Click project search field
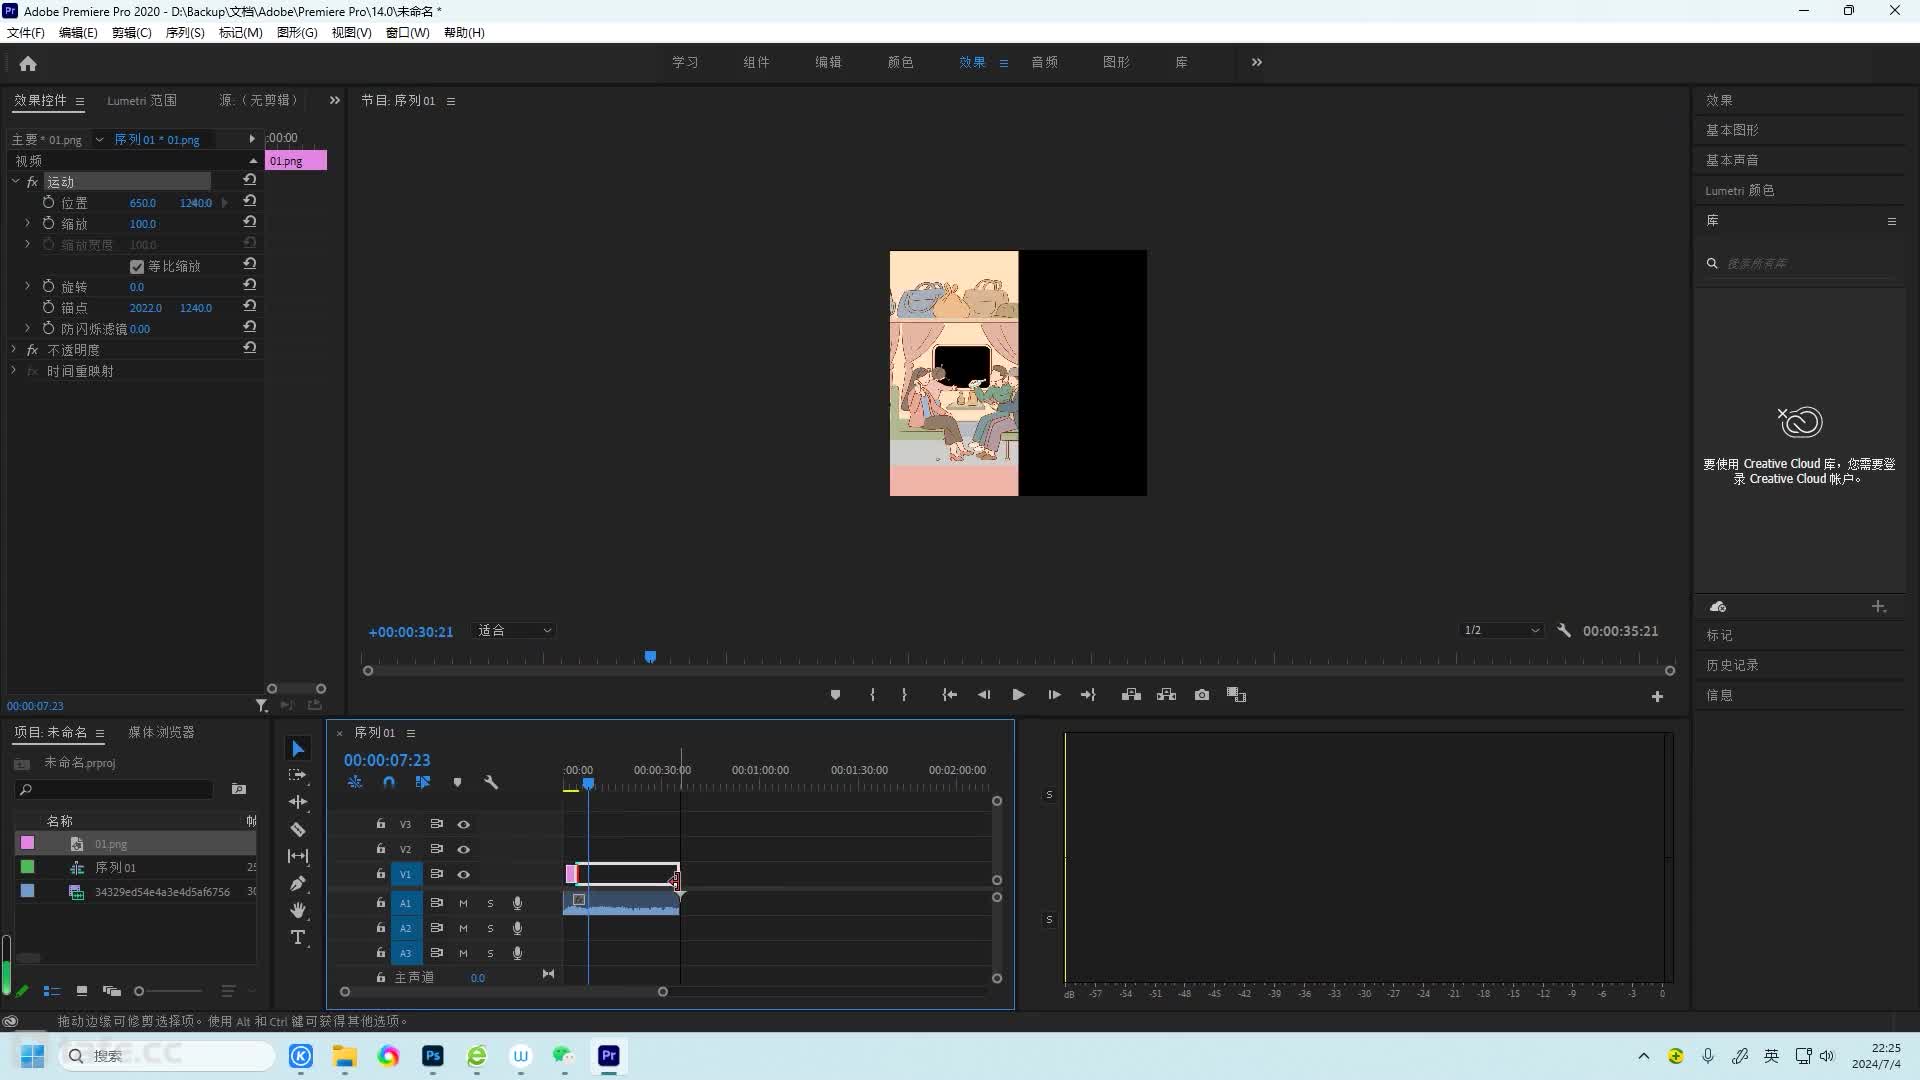1920x1080 pixels. 114,790
